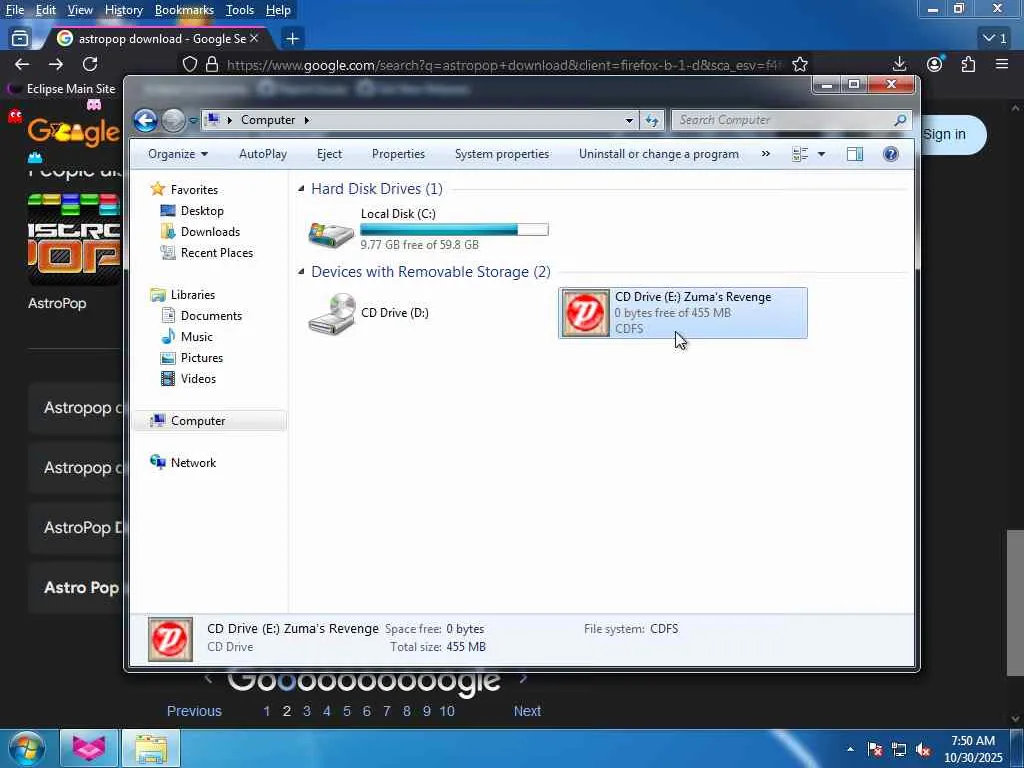Open the Firefox account icon
Screen dimensions: 1024x768
935,64
